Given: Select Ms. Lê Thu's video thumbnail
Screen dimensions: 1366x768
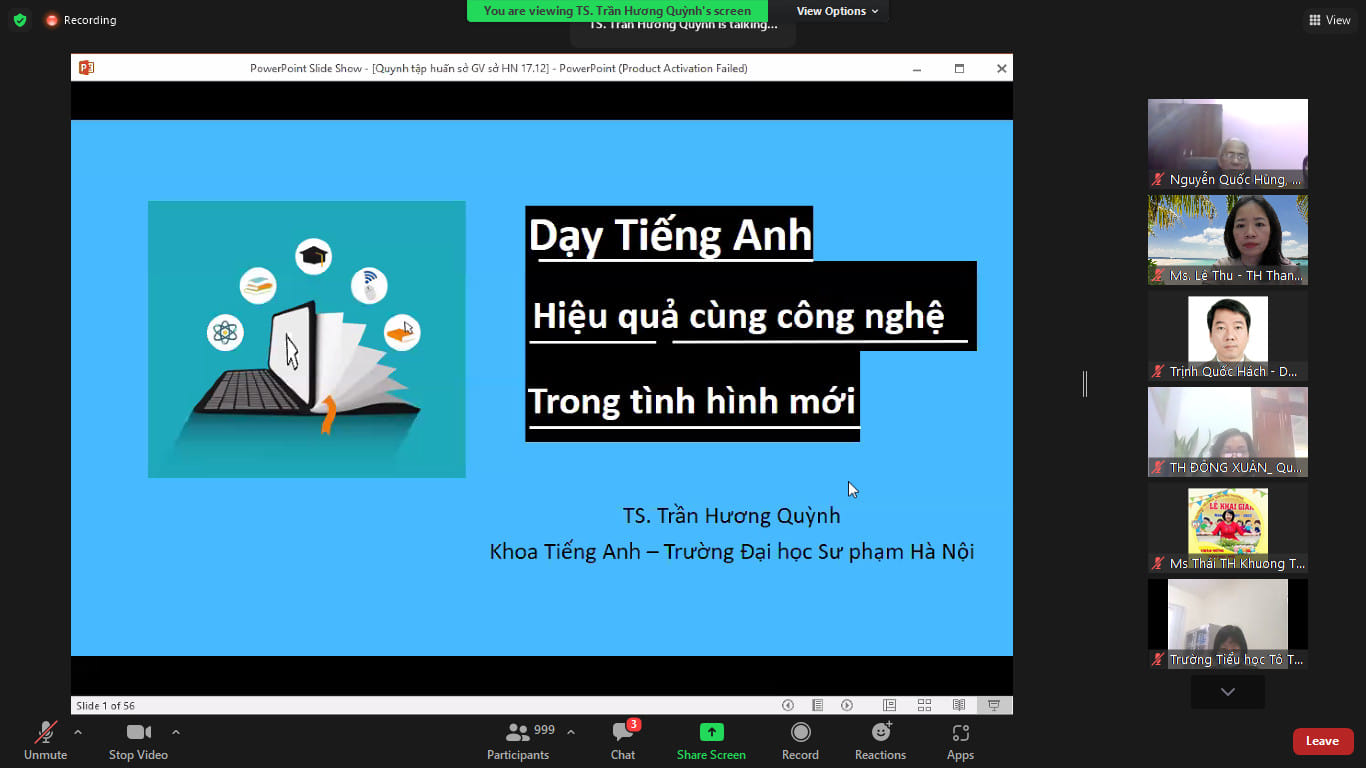Looking at the screenshot, I should tap(1227, 239).
